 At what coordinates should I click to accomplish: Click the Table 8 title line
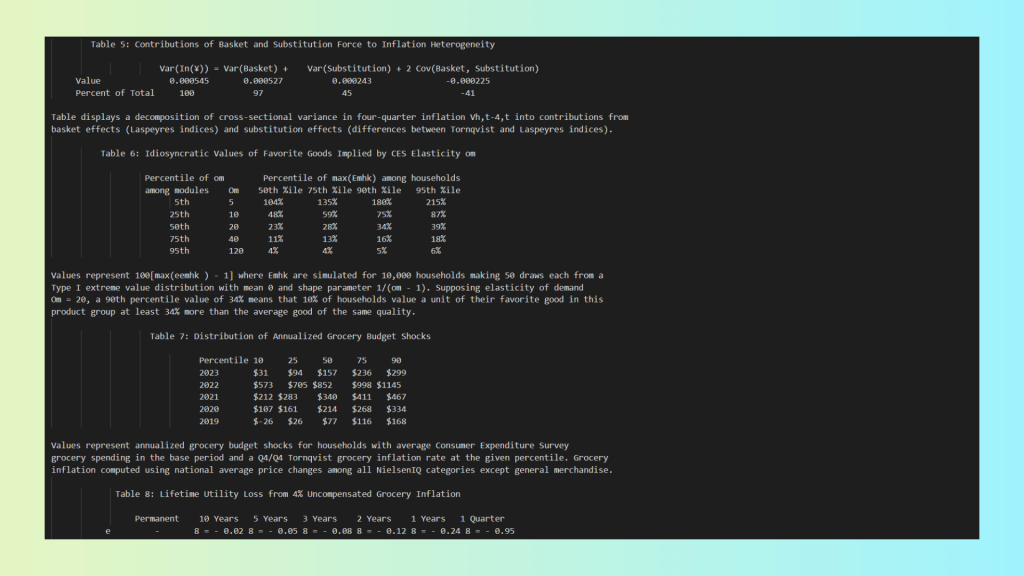tap(288, 493)
